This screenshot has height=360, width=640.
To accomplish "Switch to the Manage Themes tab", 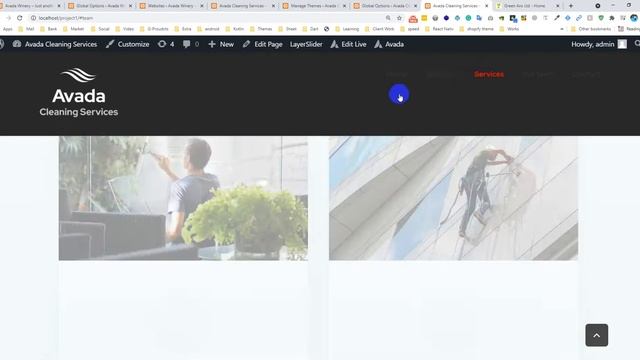I will tap(314, 6).
